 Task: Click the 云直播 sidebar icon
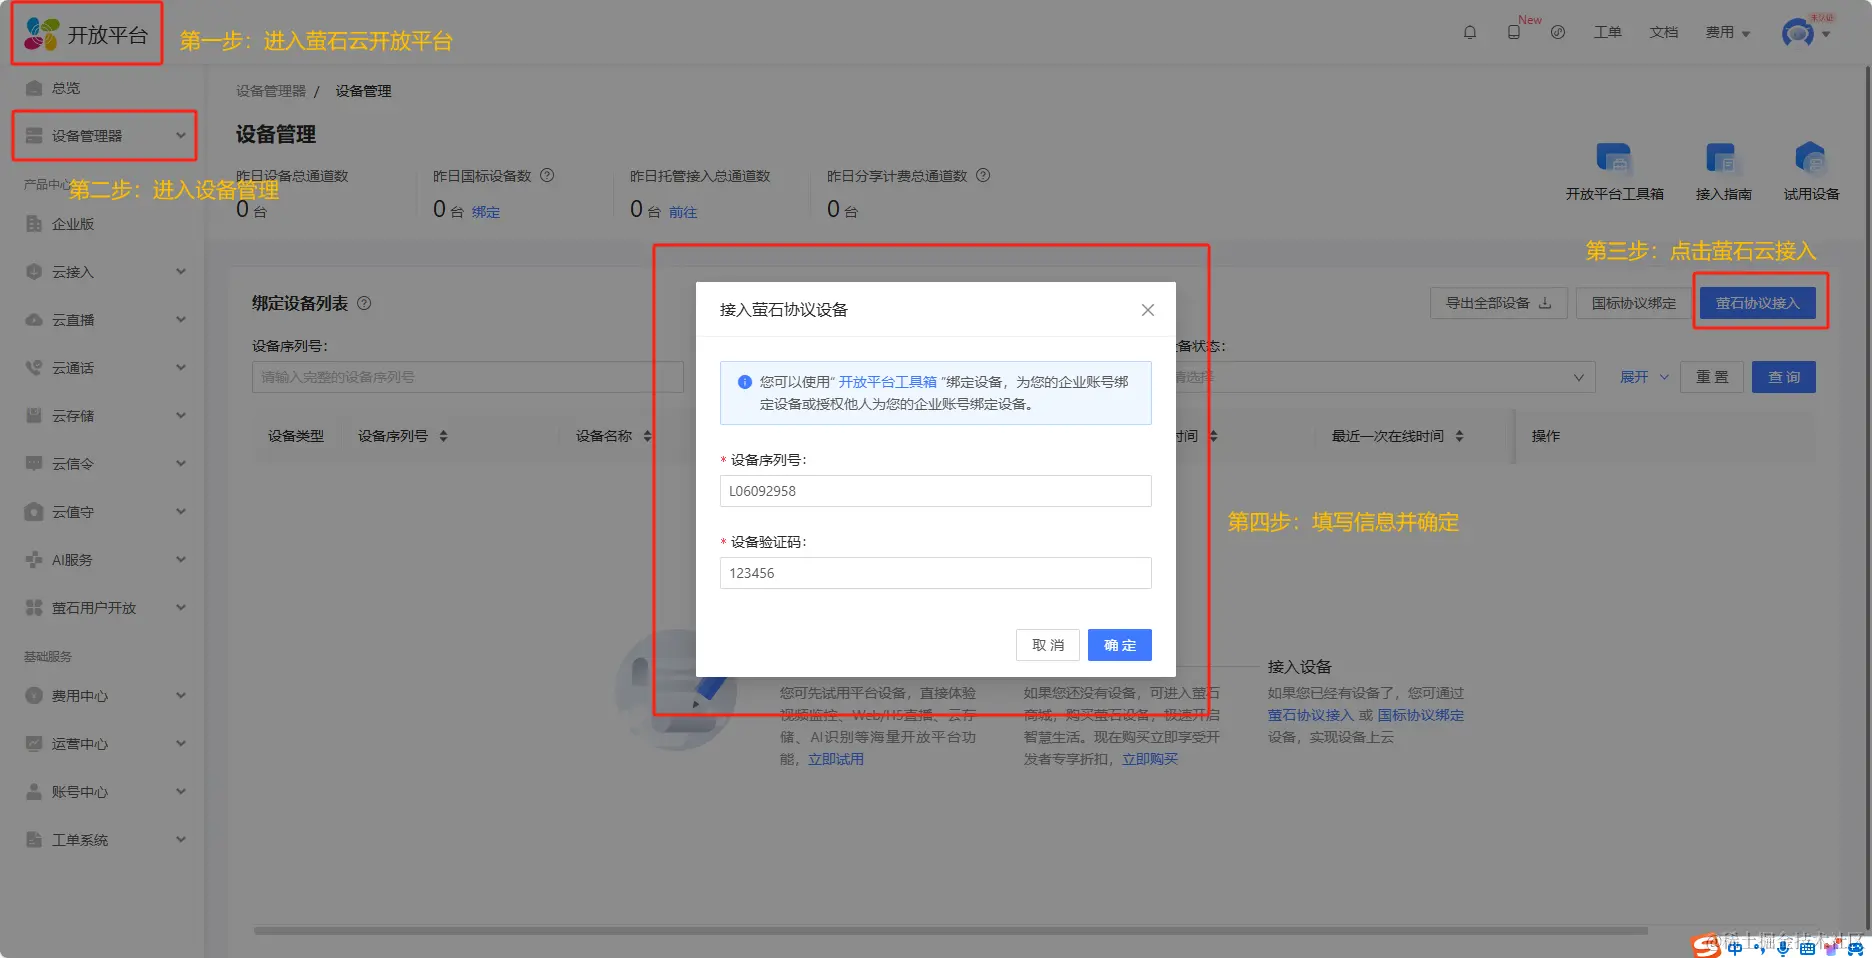tap(34, 320)
